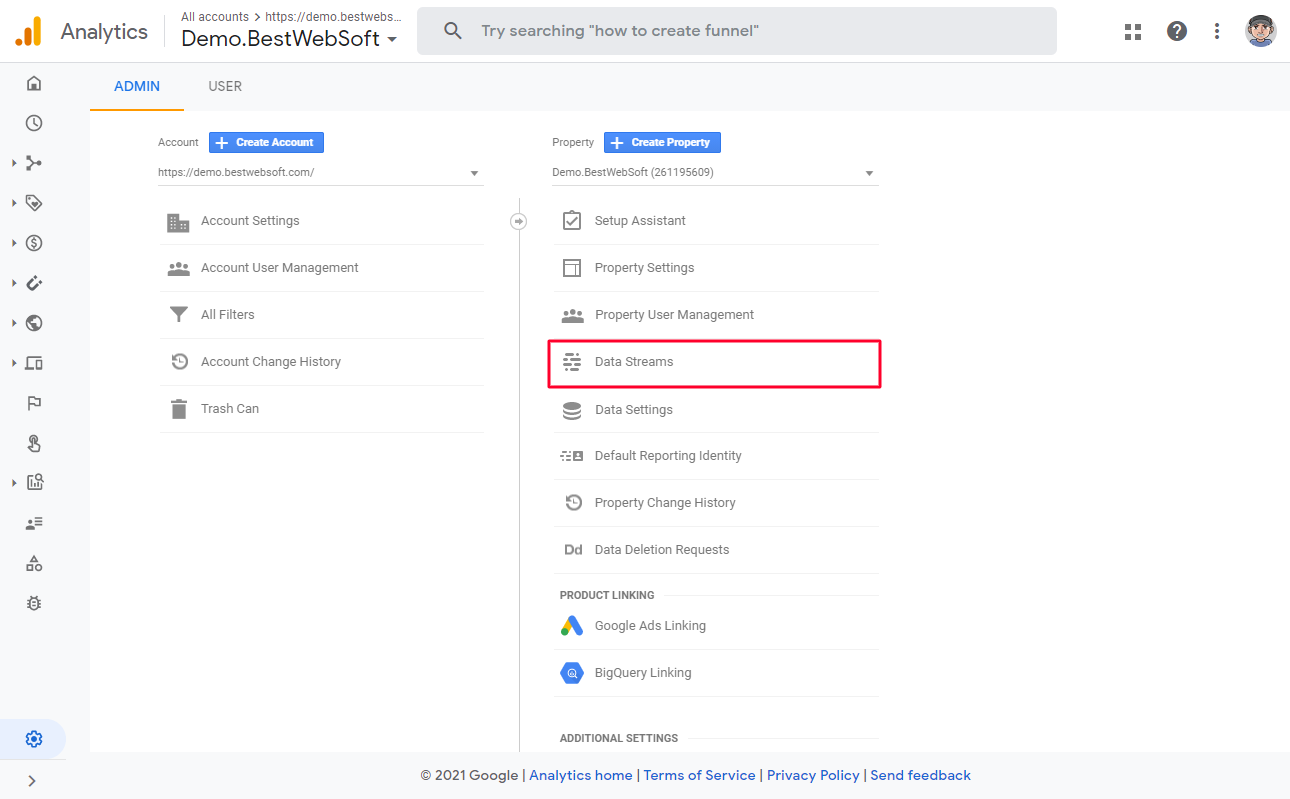Click the All accounts breadcrumb text
The width and height of the screenshot is (1290, 799).
215,17
